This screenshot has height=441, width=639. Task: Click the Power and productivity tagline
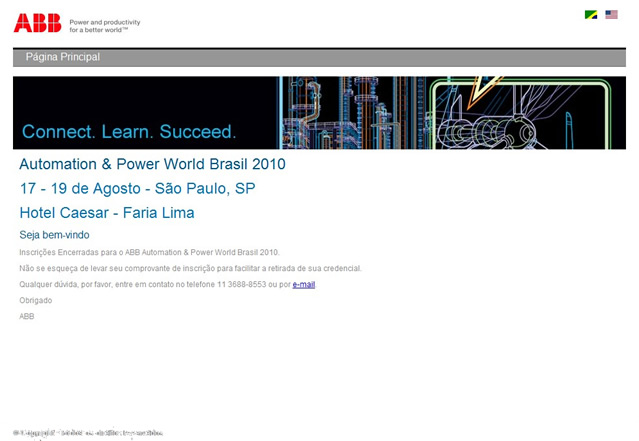[105, 26]
